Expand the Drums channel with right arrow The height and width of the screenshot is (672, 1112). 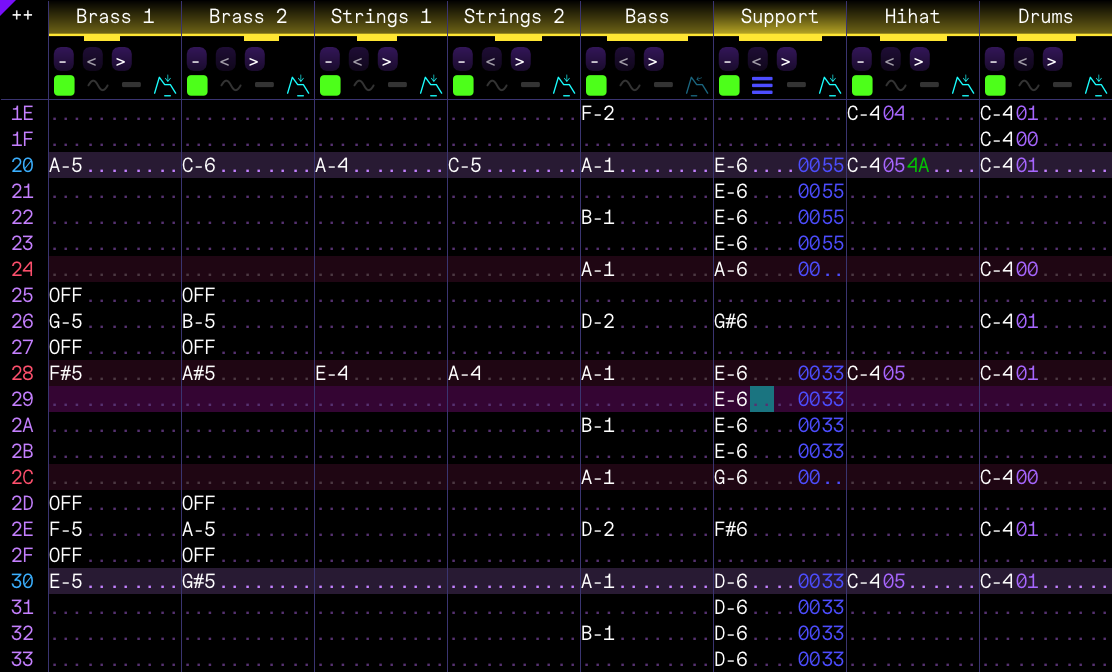pos(1052,60)
